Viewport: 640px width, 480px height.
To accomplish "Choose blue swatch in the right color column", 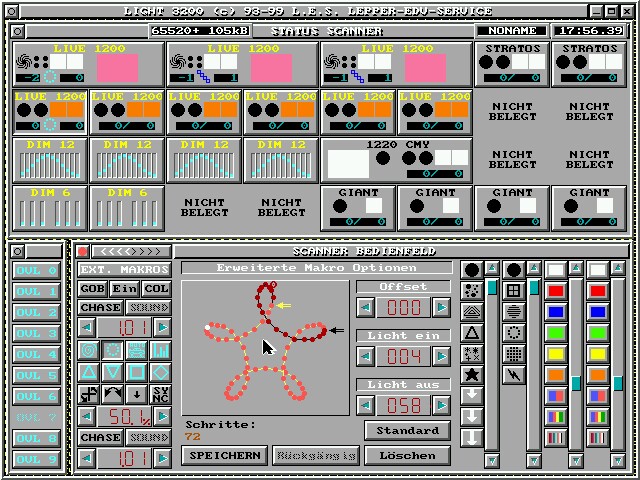I will point(598,312).
